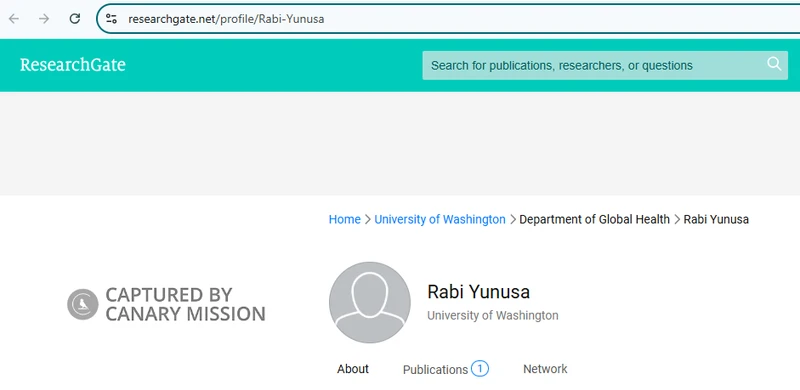This screenshot has height=390, width=800.
Task: Reload the page with the refresh icon
Action: click(75, 19)
